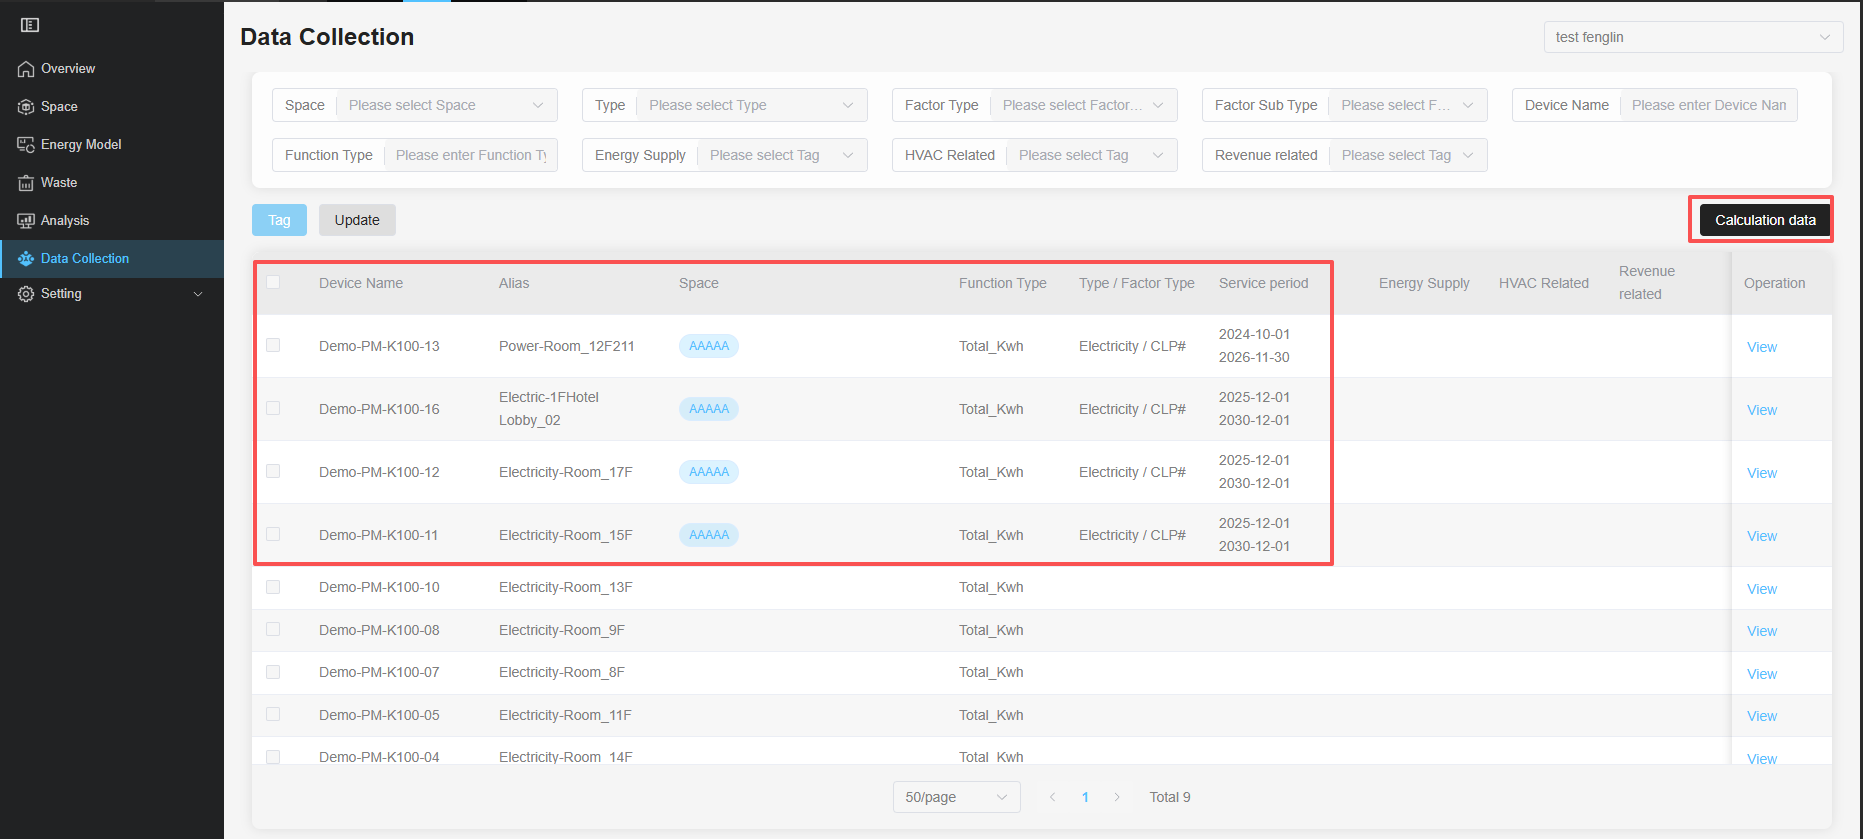
Task: Click the Setting gear icon
Action: pos(26,294)
